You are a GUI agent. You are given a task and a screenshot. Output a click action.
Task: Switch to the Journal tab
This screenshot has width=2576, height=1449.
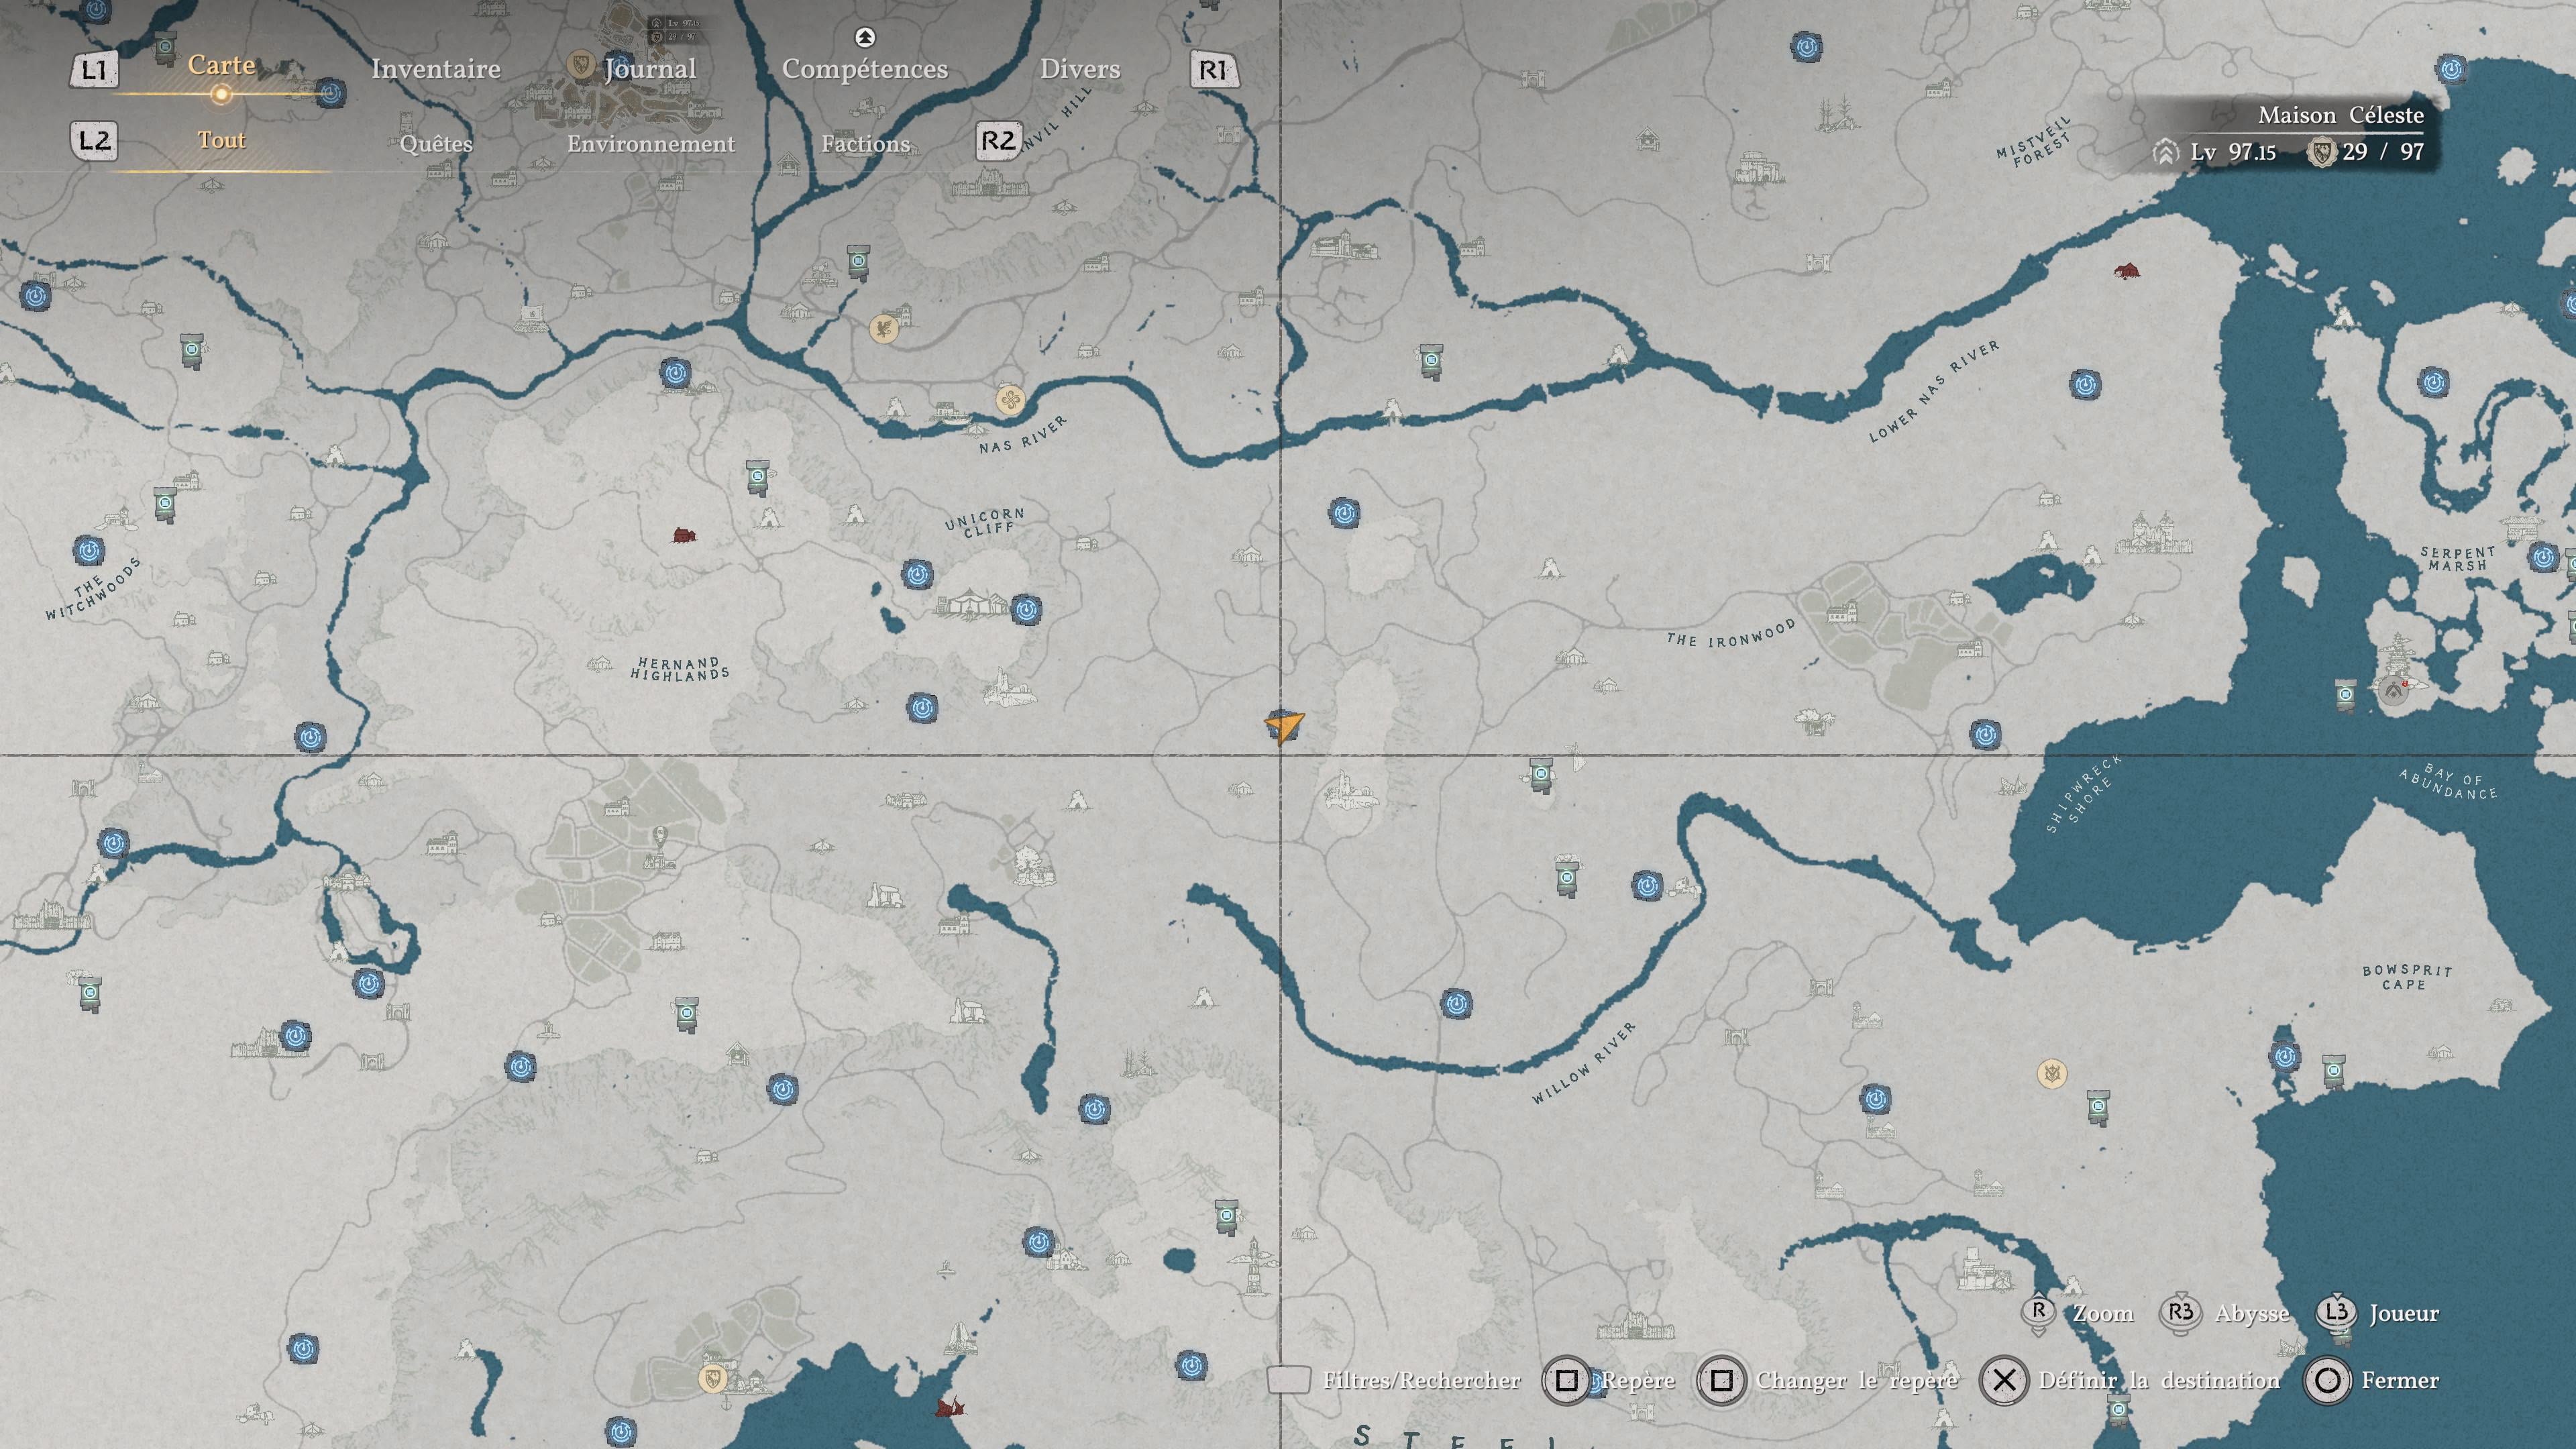click(x=650, y=69)
